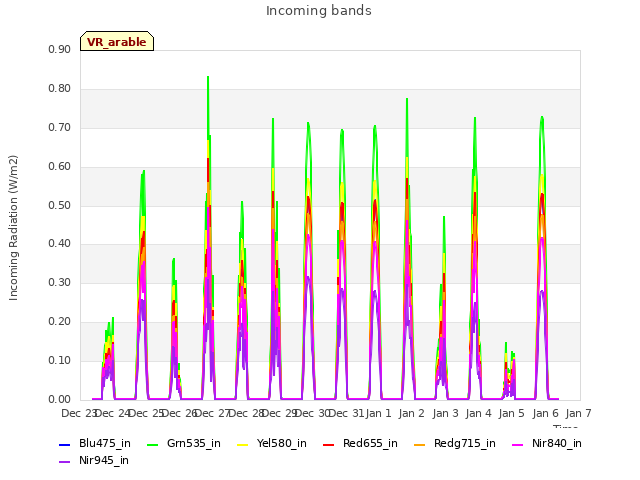The width and height of the screenshot is (640, 480).
Task: Click the 0.30 y-axis tick label
Action: pyautogui.click(x=60, y=282)
